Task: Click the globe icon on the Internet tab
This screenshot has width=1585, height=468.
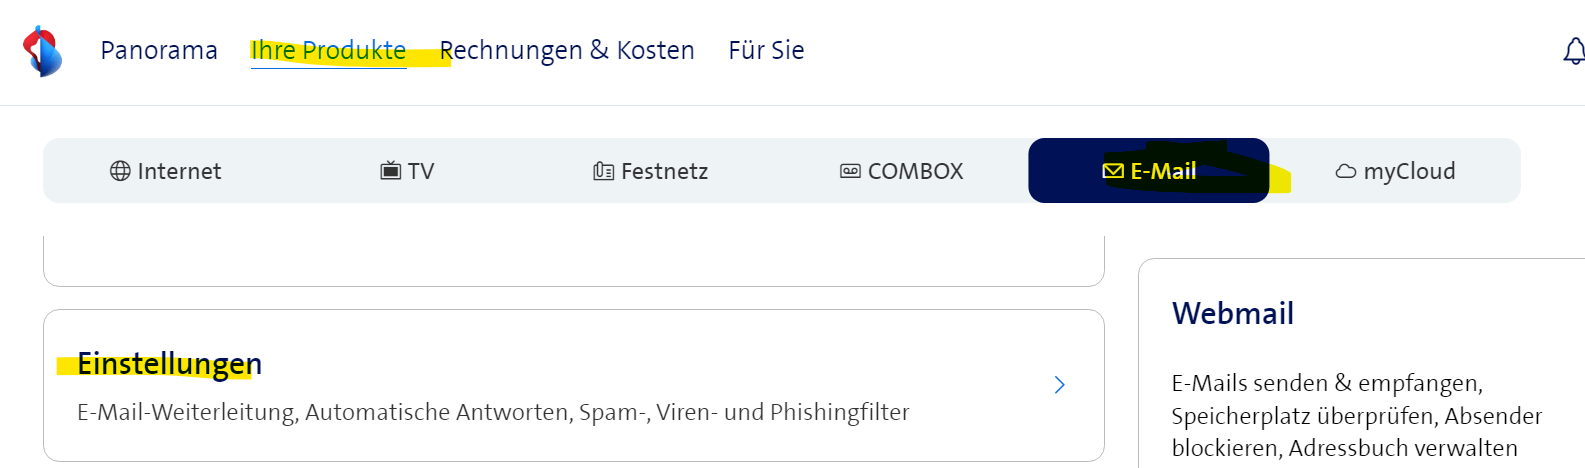Action: (x=120, y=171)
